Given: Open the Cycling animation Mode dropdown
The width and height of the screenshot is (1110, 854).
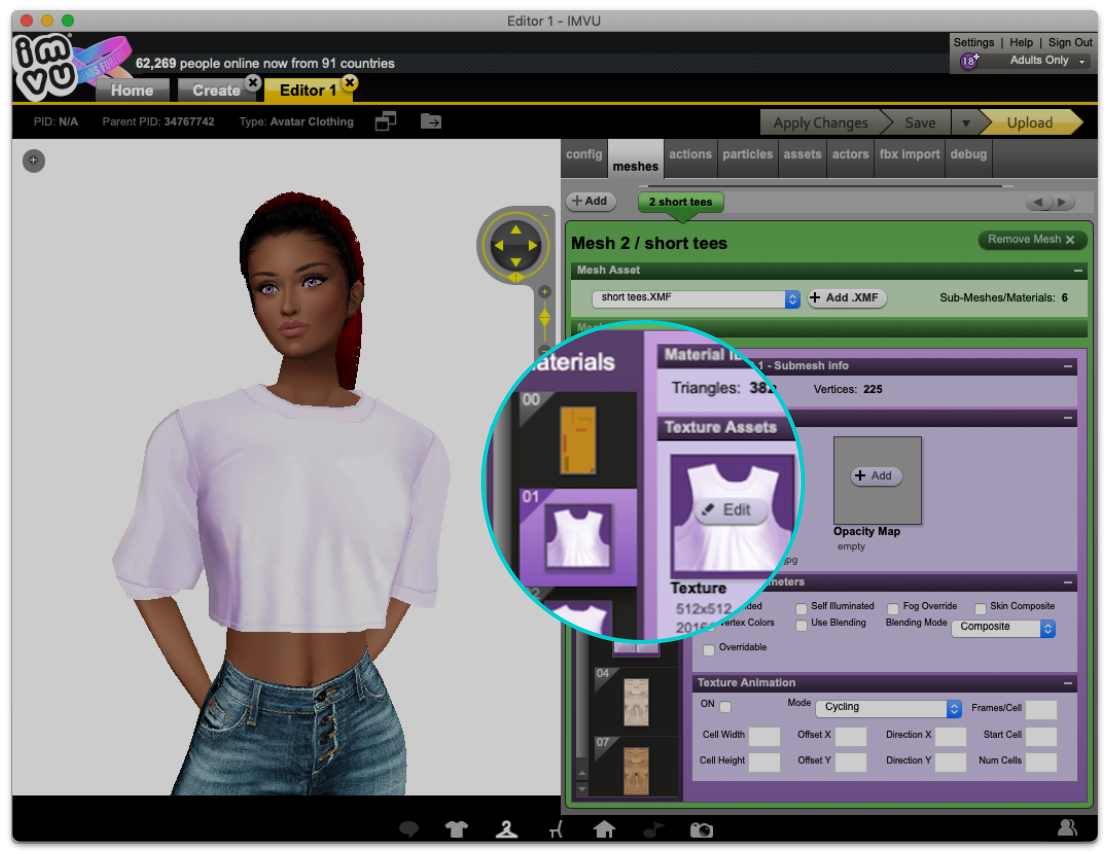Looking at the screenshot, I should pos(888,707).
